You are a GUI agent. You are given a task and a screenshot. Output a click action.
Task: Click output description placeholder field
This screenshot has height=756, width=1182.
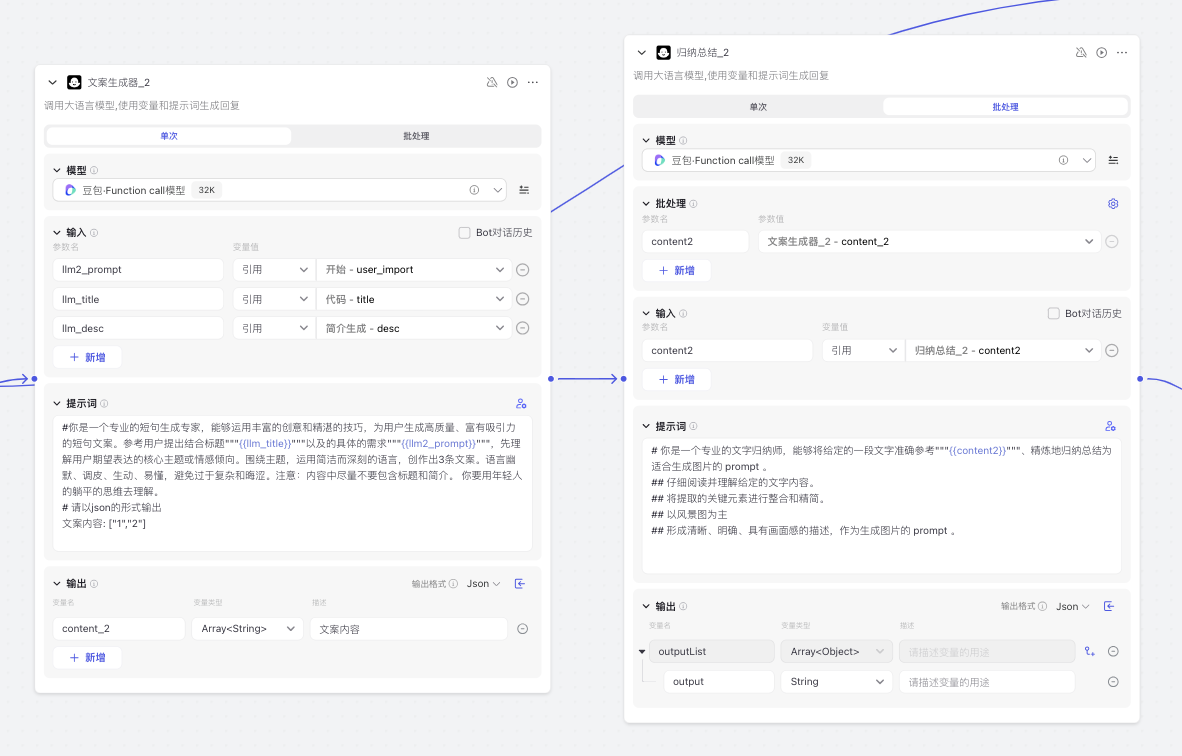(987, 681)
